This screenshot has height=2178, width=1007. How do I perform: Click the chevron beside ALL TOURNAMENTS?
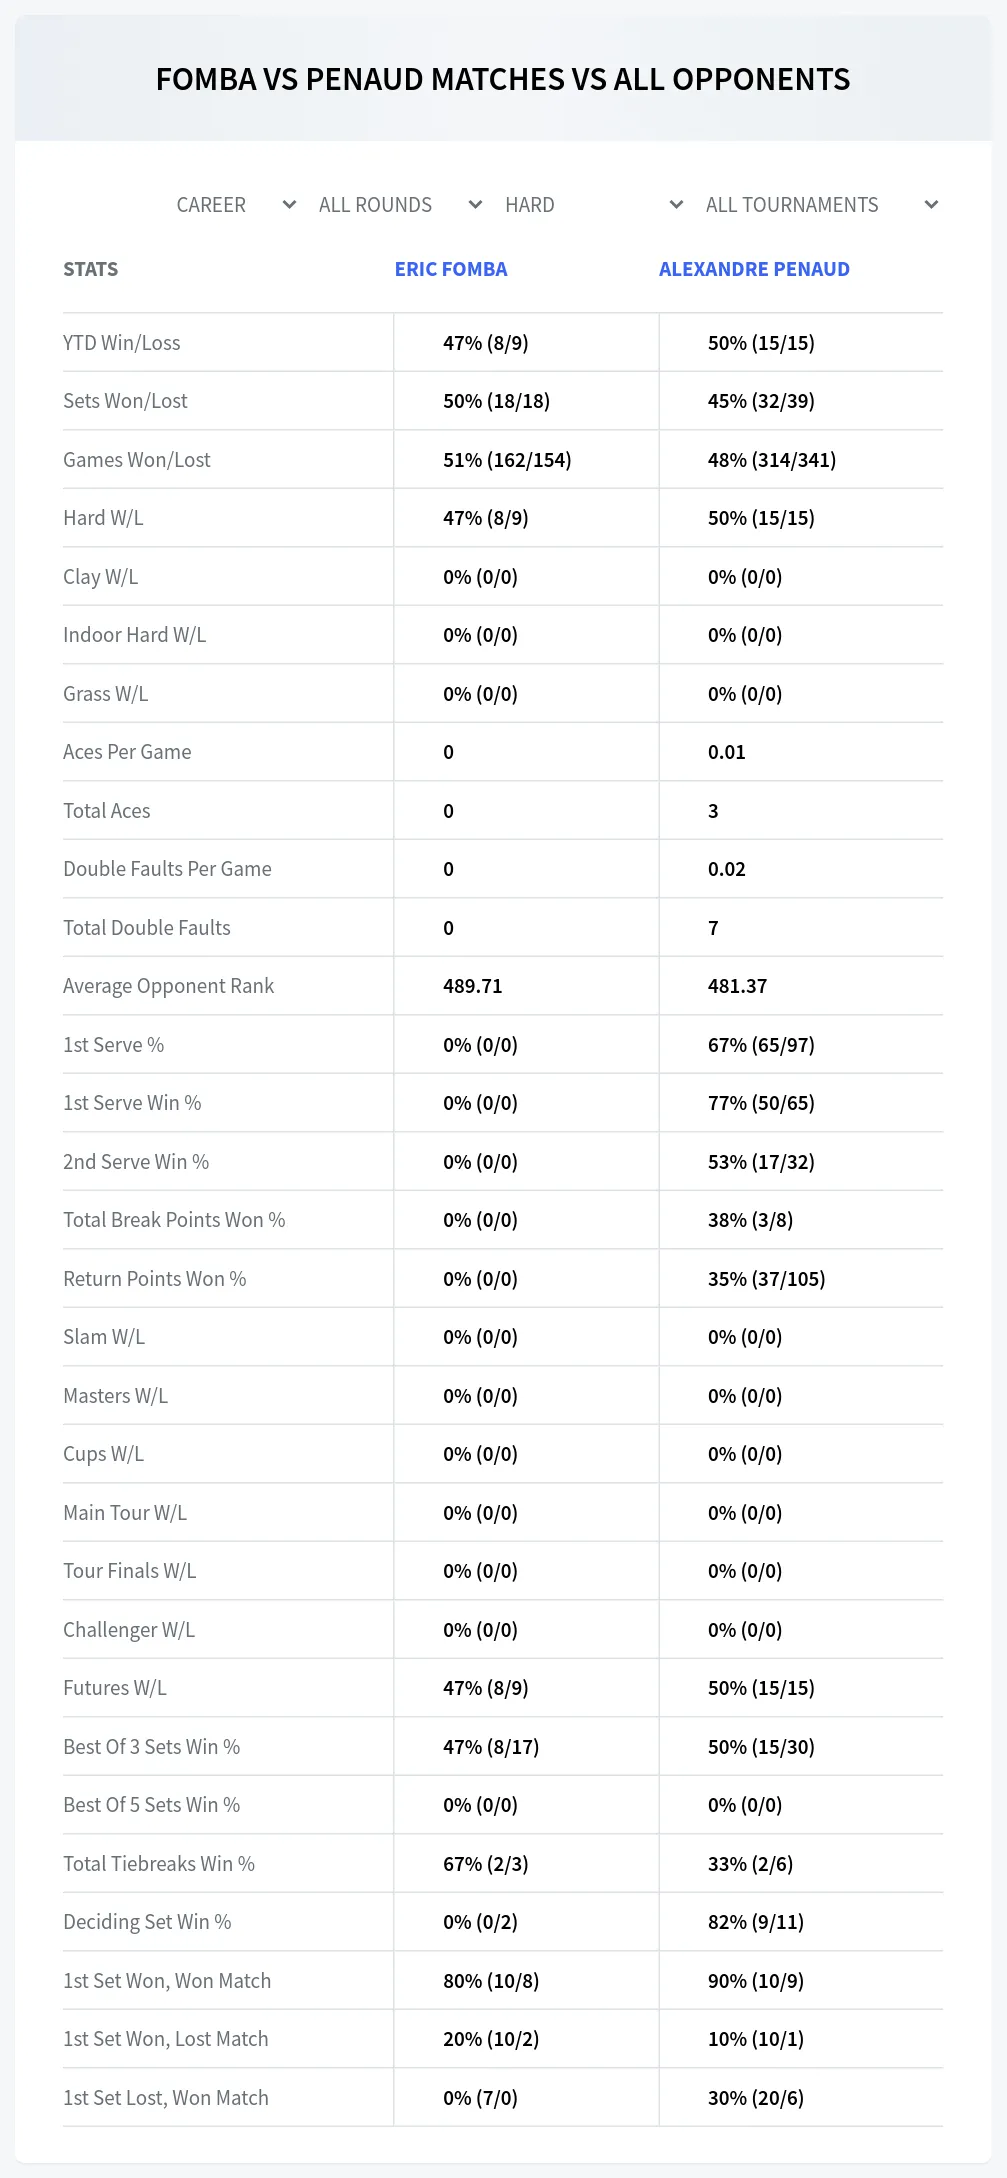[x=931, y=205]
